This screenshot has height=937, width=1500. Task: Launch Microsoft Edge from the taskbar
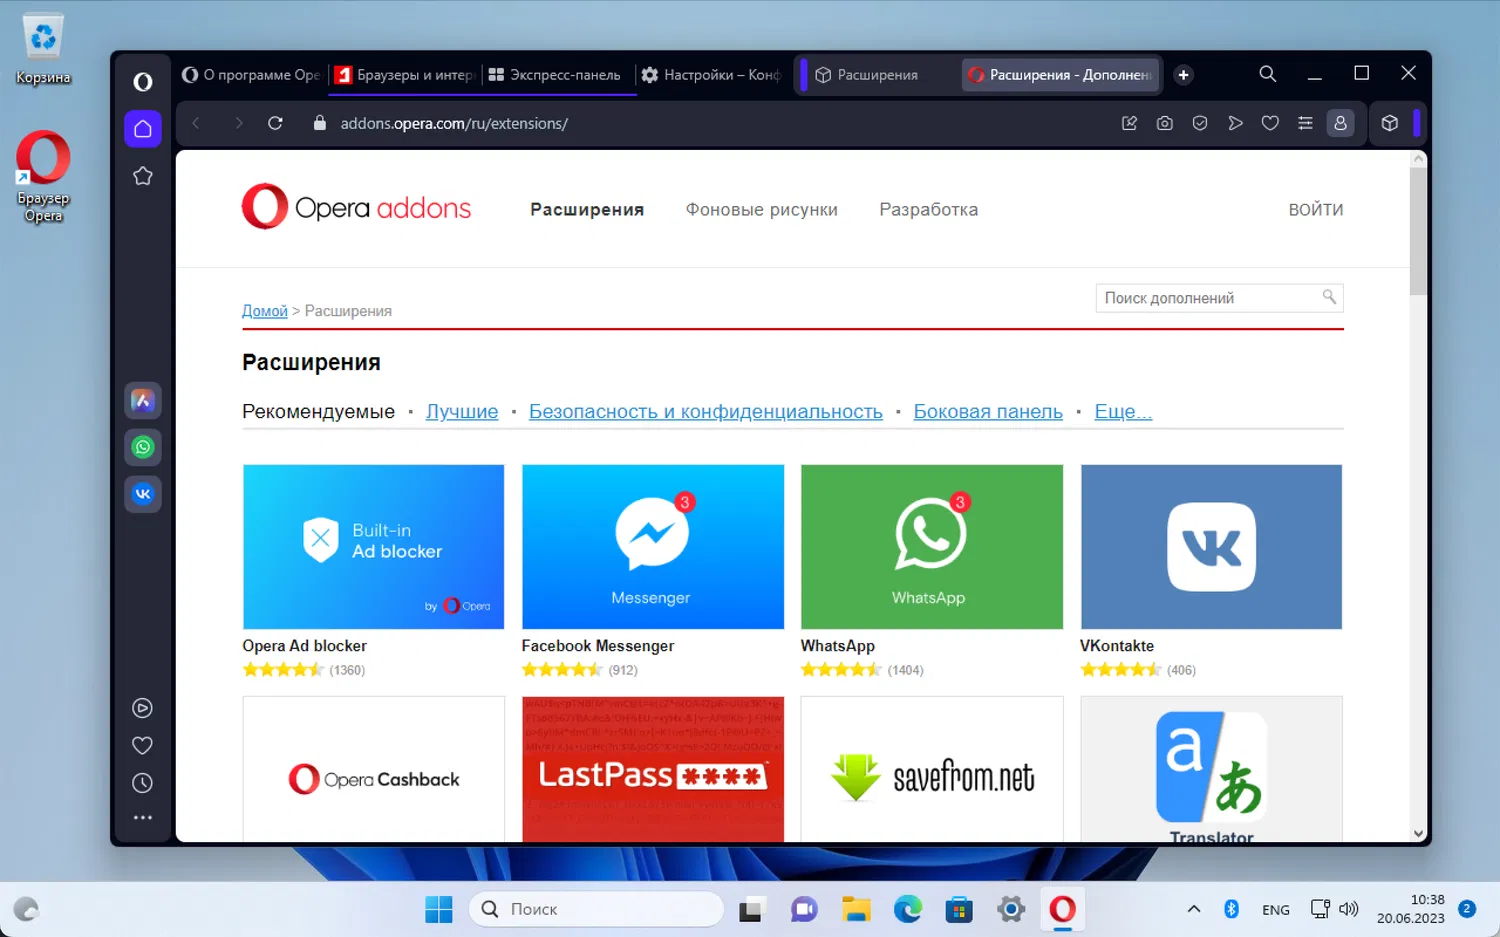tap(908, 909)
